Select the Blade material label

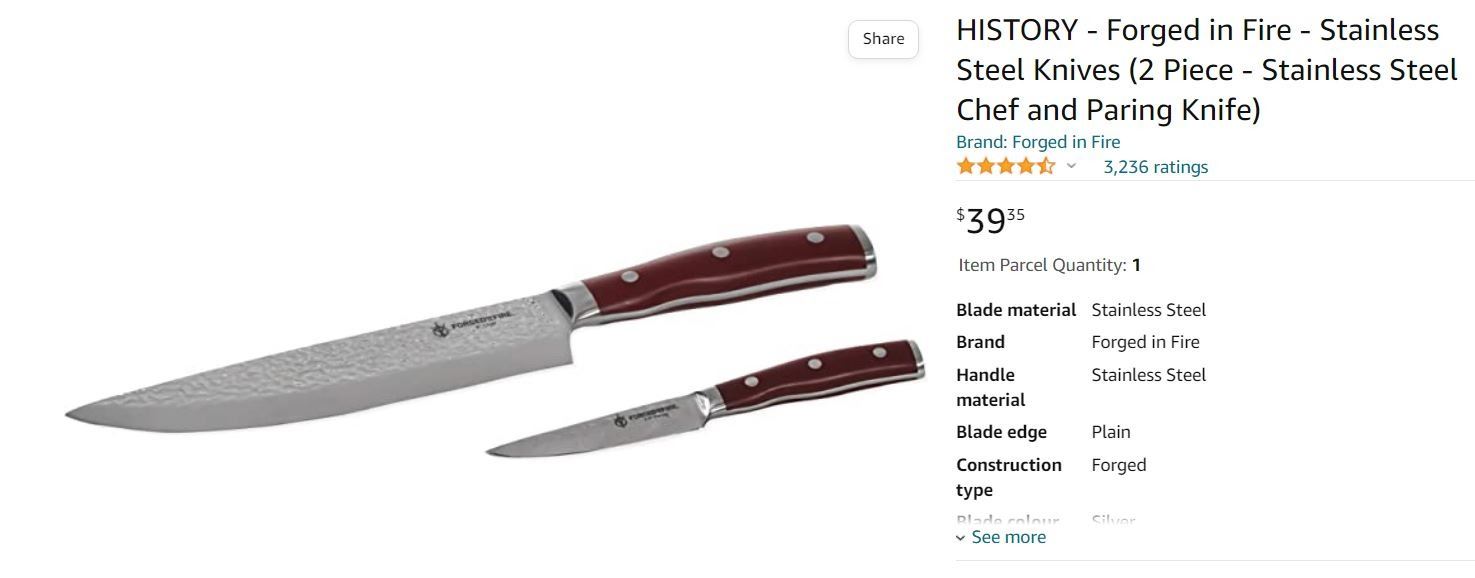[1016, 310]
